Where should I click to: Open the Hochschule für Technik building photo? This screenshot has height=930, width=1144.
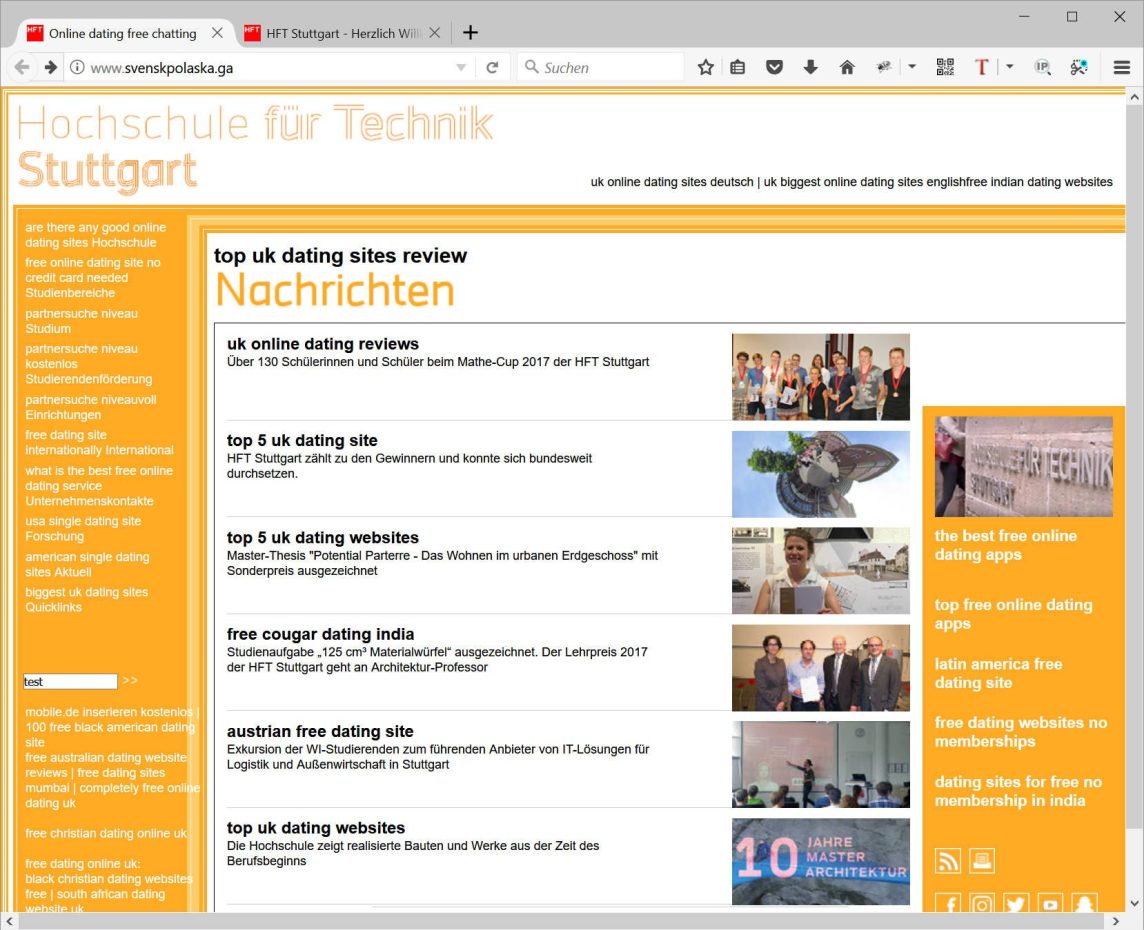[1024, 467]
